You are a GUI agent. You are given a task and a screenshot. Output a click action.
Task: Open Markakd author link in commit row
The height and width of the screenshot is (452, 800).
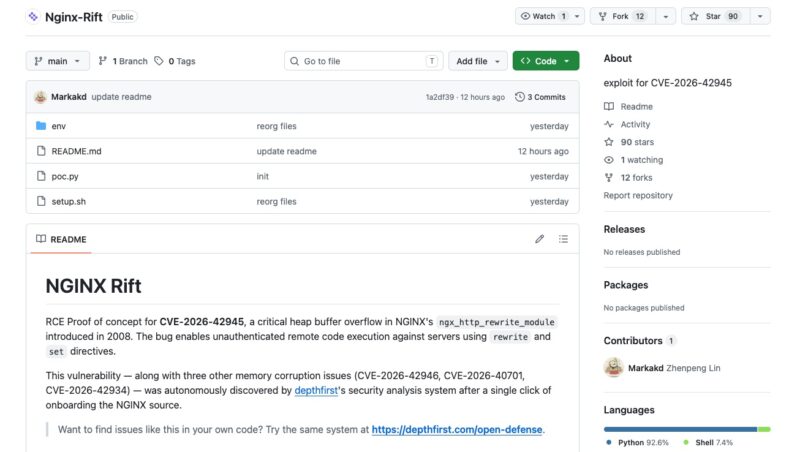(68, 97)
